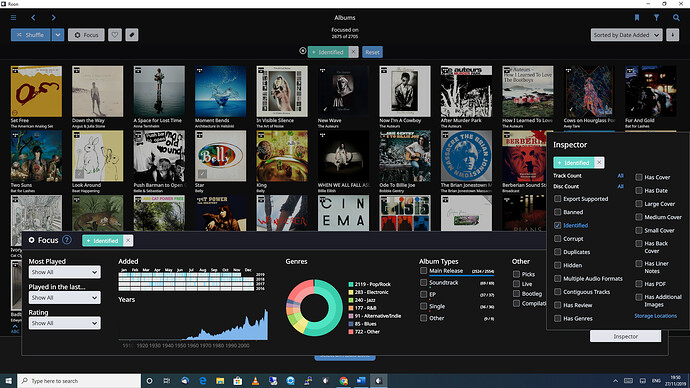690x388 pixels.
Task: Click the Years histogram chart
Action: point(193,324)
